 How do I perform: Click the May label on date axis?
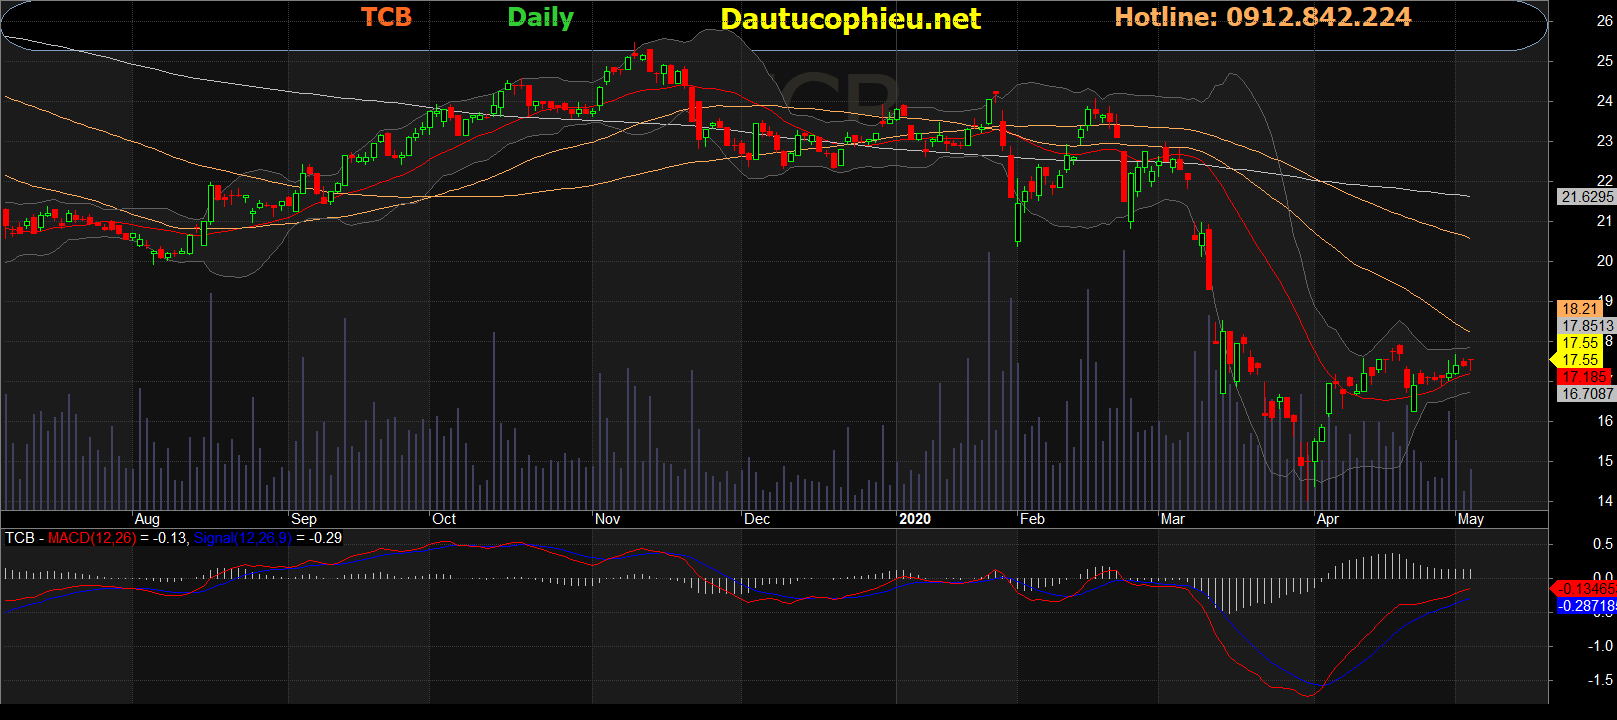[1470, 519]
